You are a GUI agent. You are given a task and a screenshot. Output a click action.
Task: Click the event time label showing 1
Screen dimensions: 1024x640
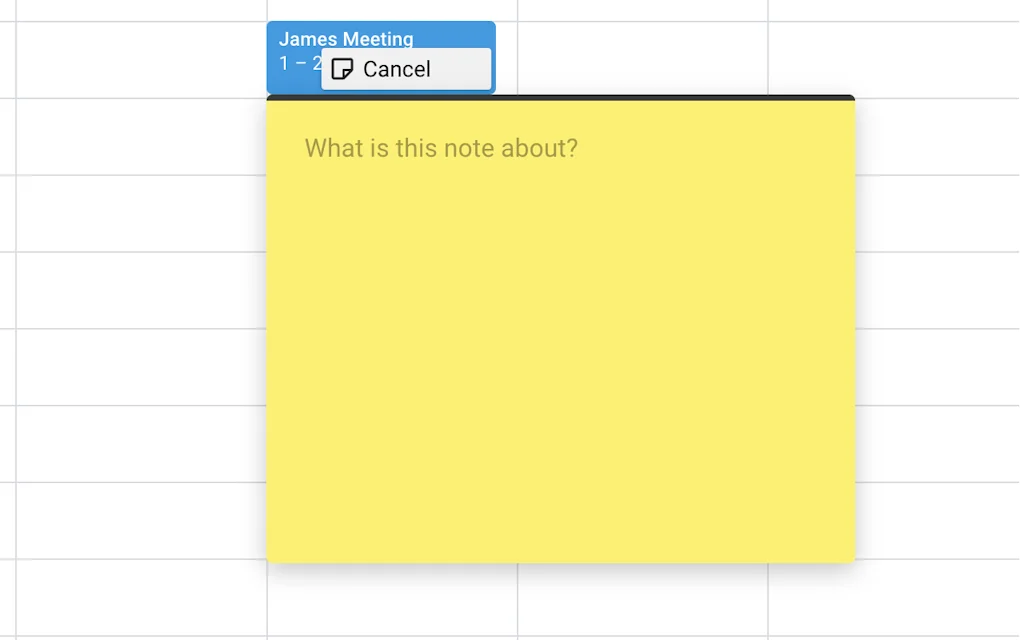(283, 63)
